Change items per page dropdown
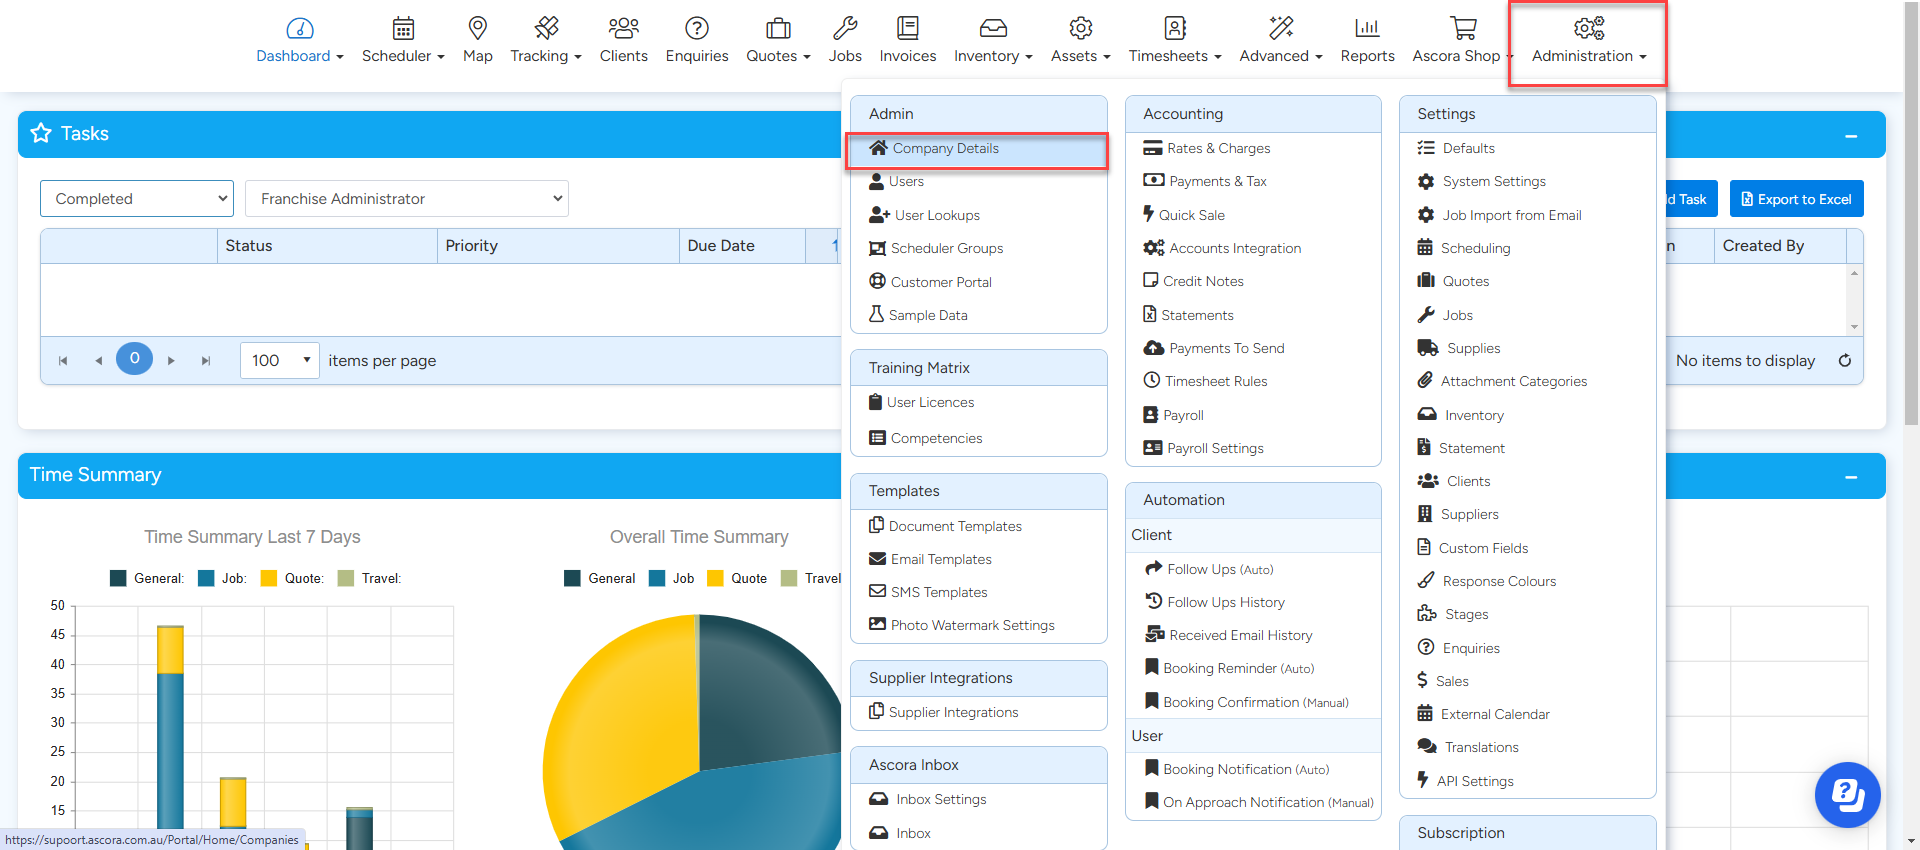Viewport: 1920px width, 850px height. 279,361
